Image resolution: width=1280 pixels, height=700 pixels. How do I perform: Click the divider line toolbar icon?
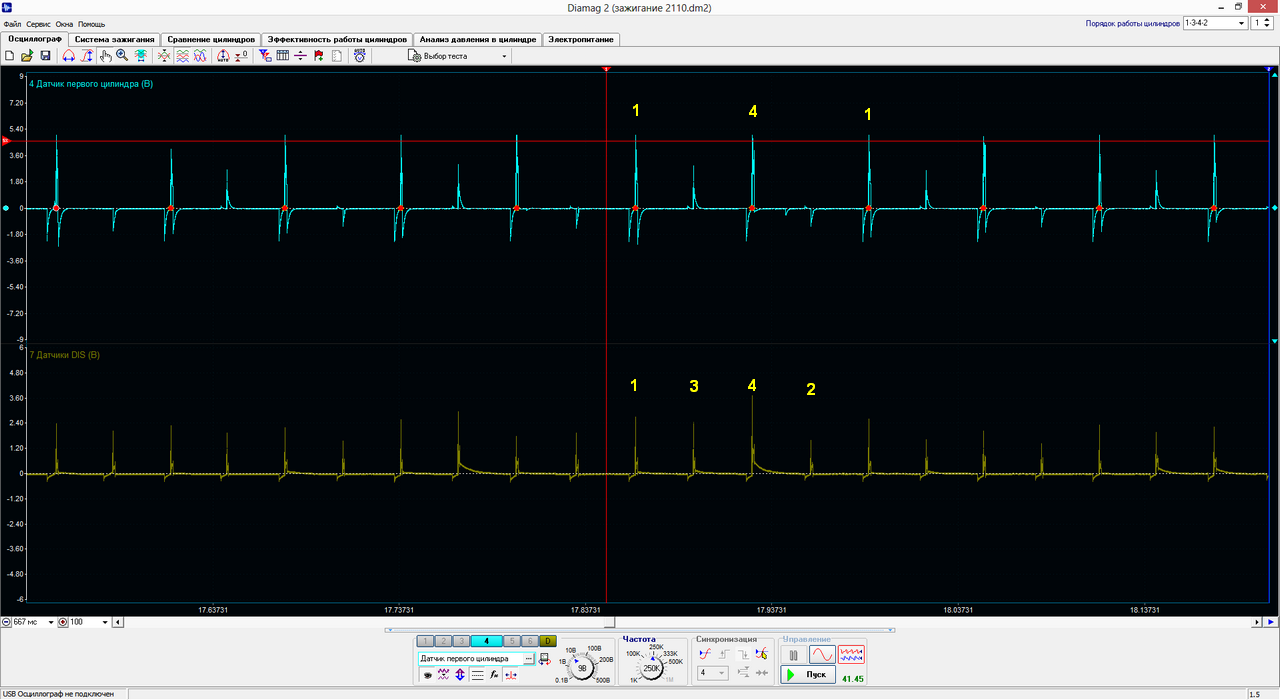(300, 56)
